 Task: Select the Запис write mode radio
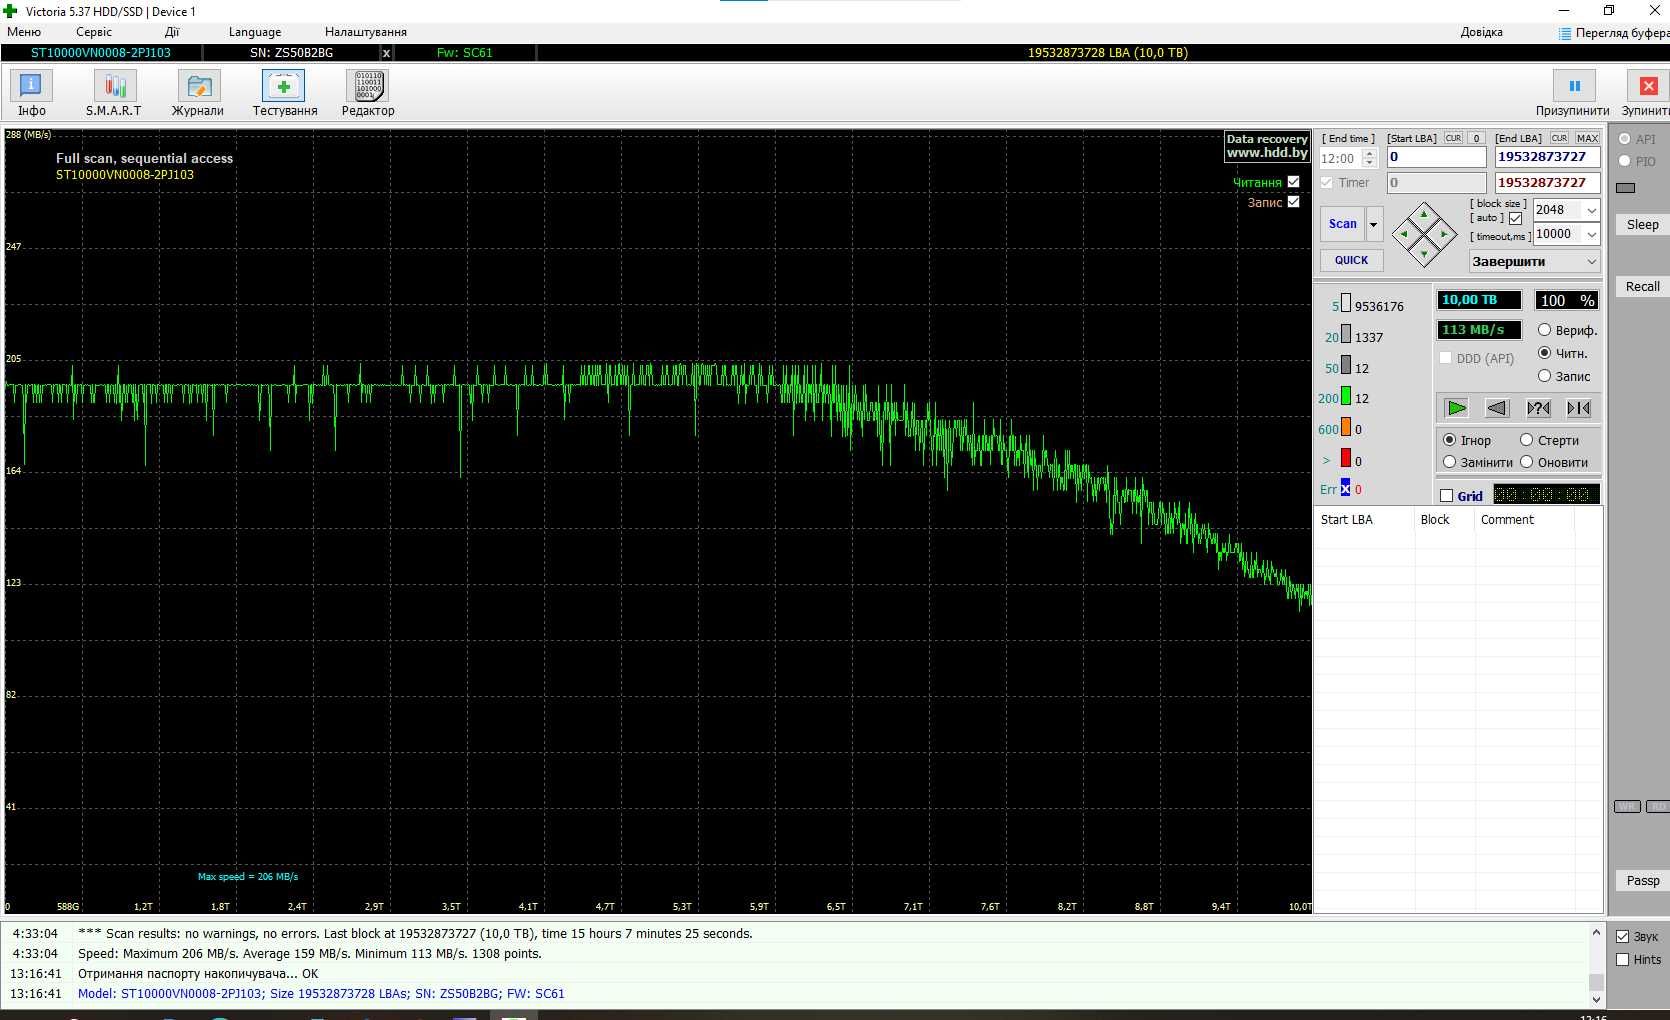pos(1544,376)
